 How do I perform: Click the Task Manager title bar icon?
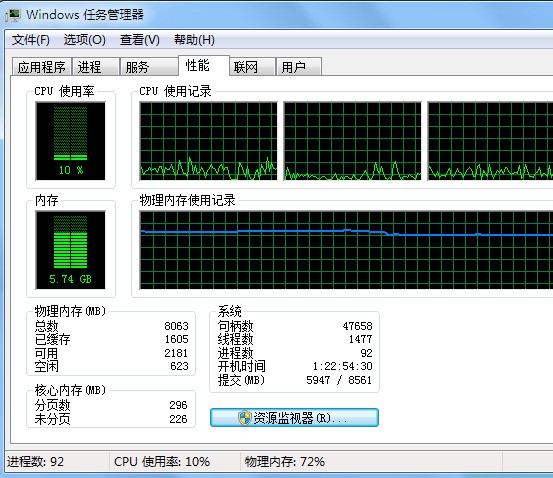coord(13,15)
